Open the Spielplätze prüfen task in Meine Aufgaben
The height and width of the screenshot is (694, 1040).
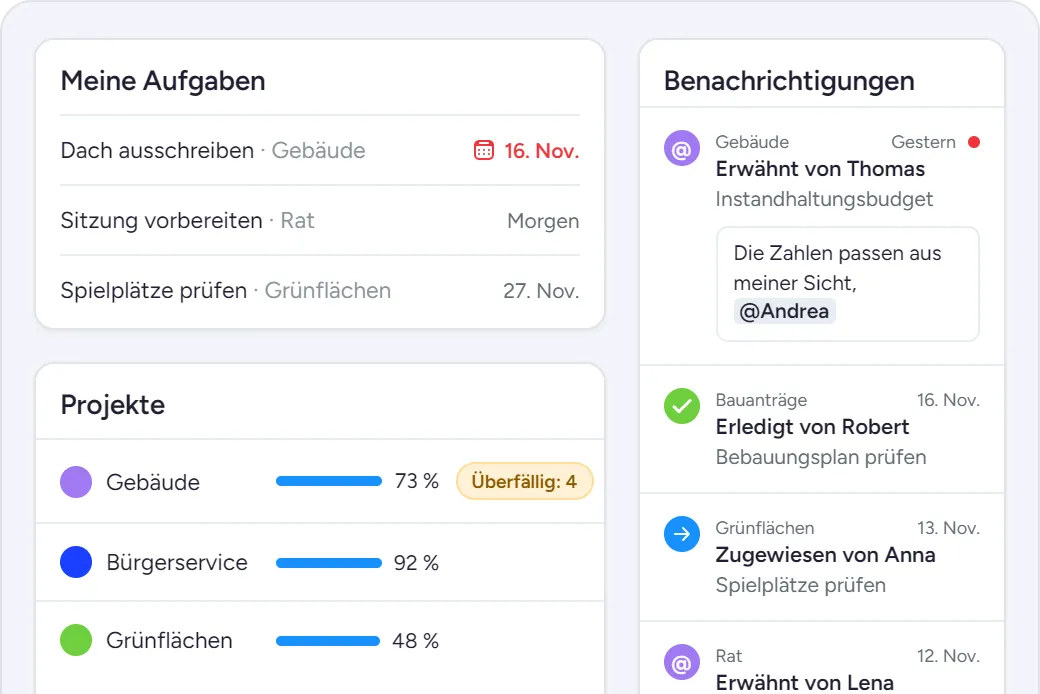320,291
